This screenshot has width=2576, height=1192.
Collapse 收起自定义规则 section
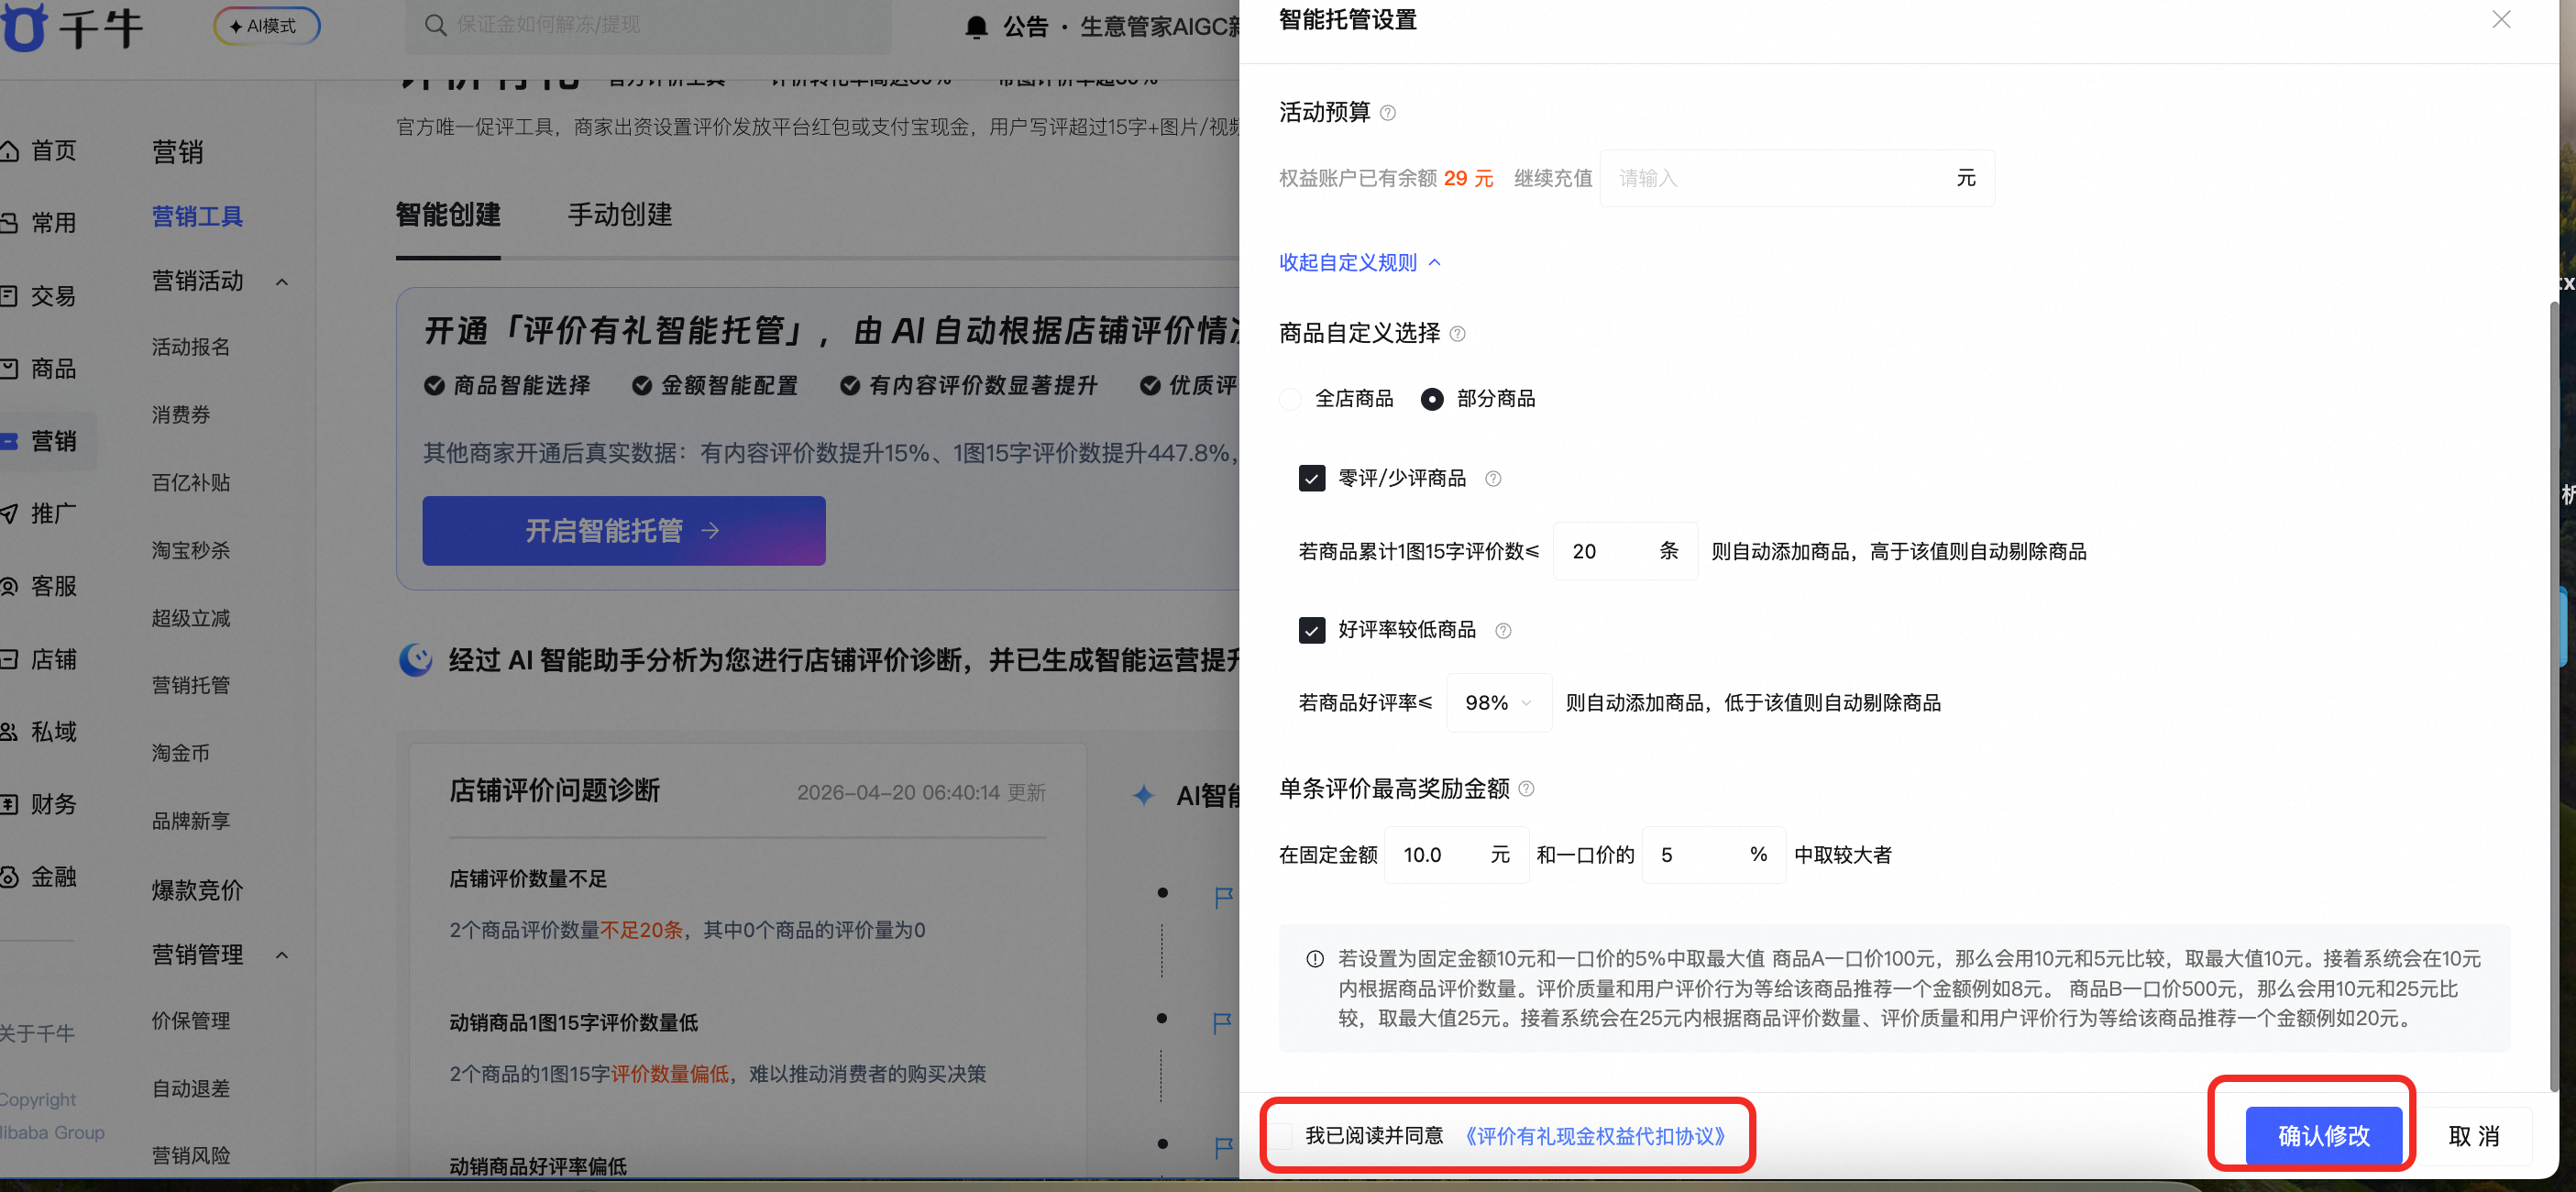[x=1359, y=263]
